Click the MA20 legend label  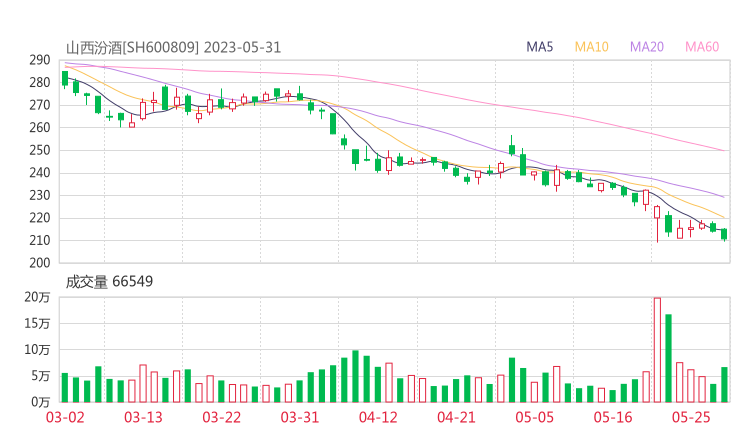coord(647,47)
